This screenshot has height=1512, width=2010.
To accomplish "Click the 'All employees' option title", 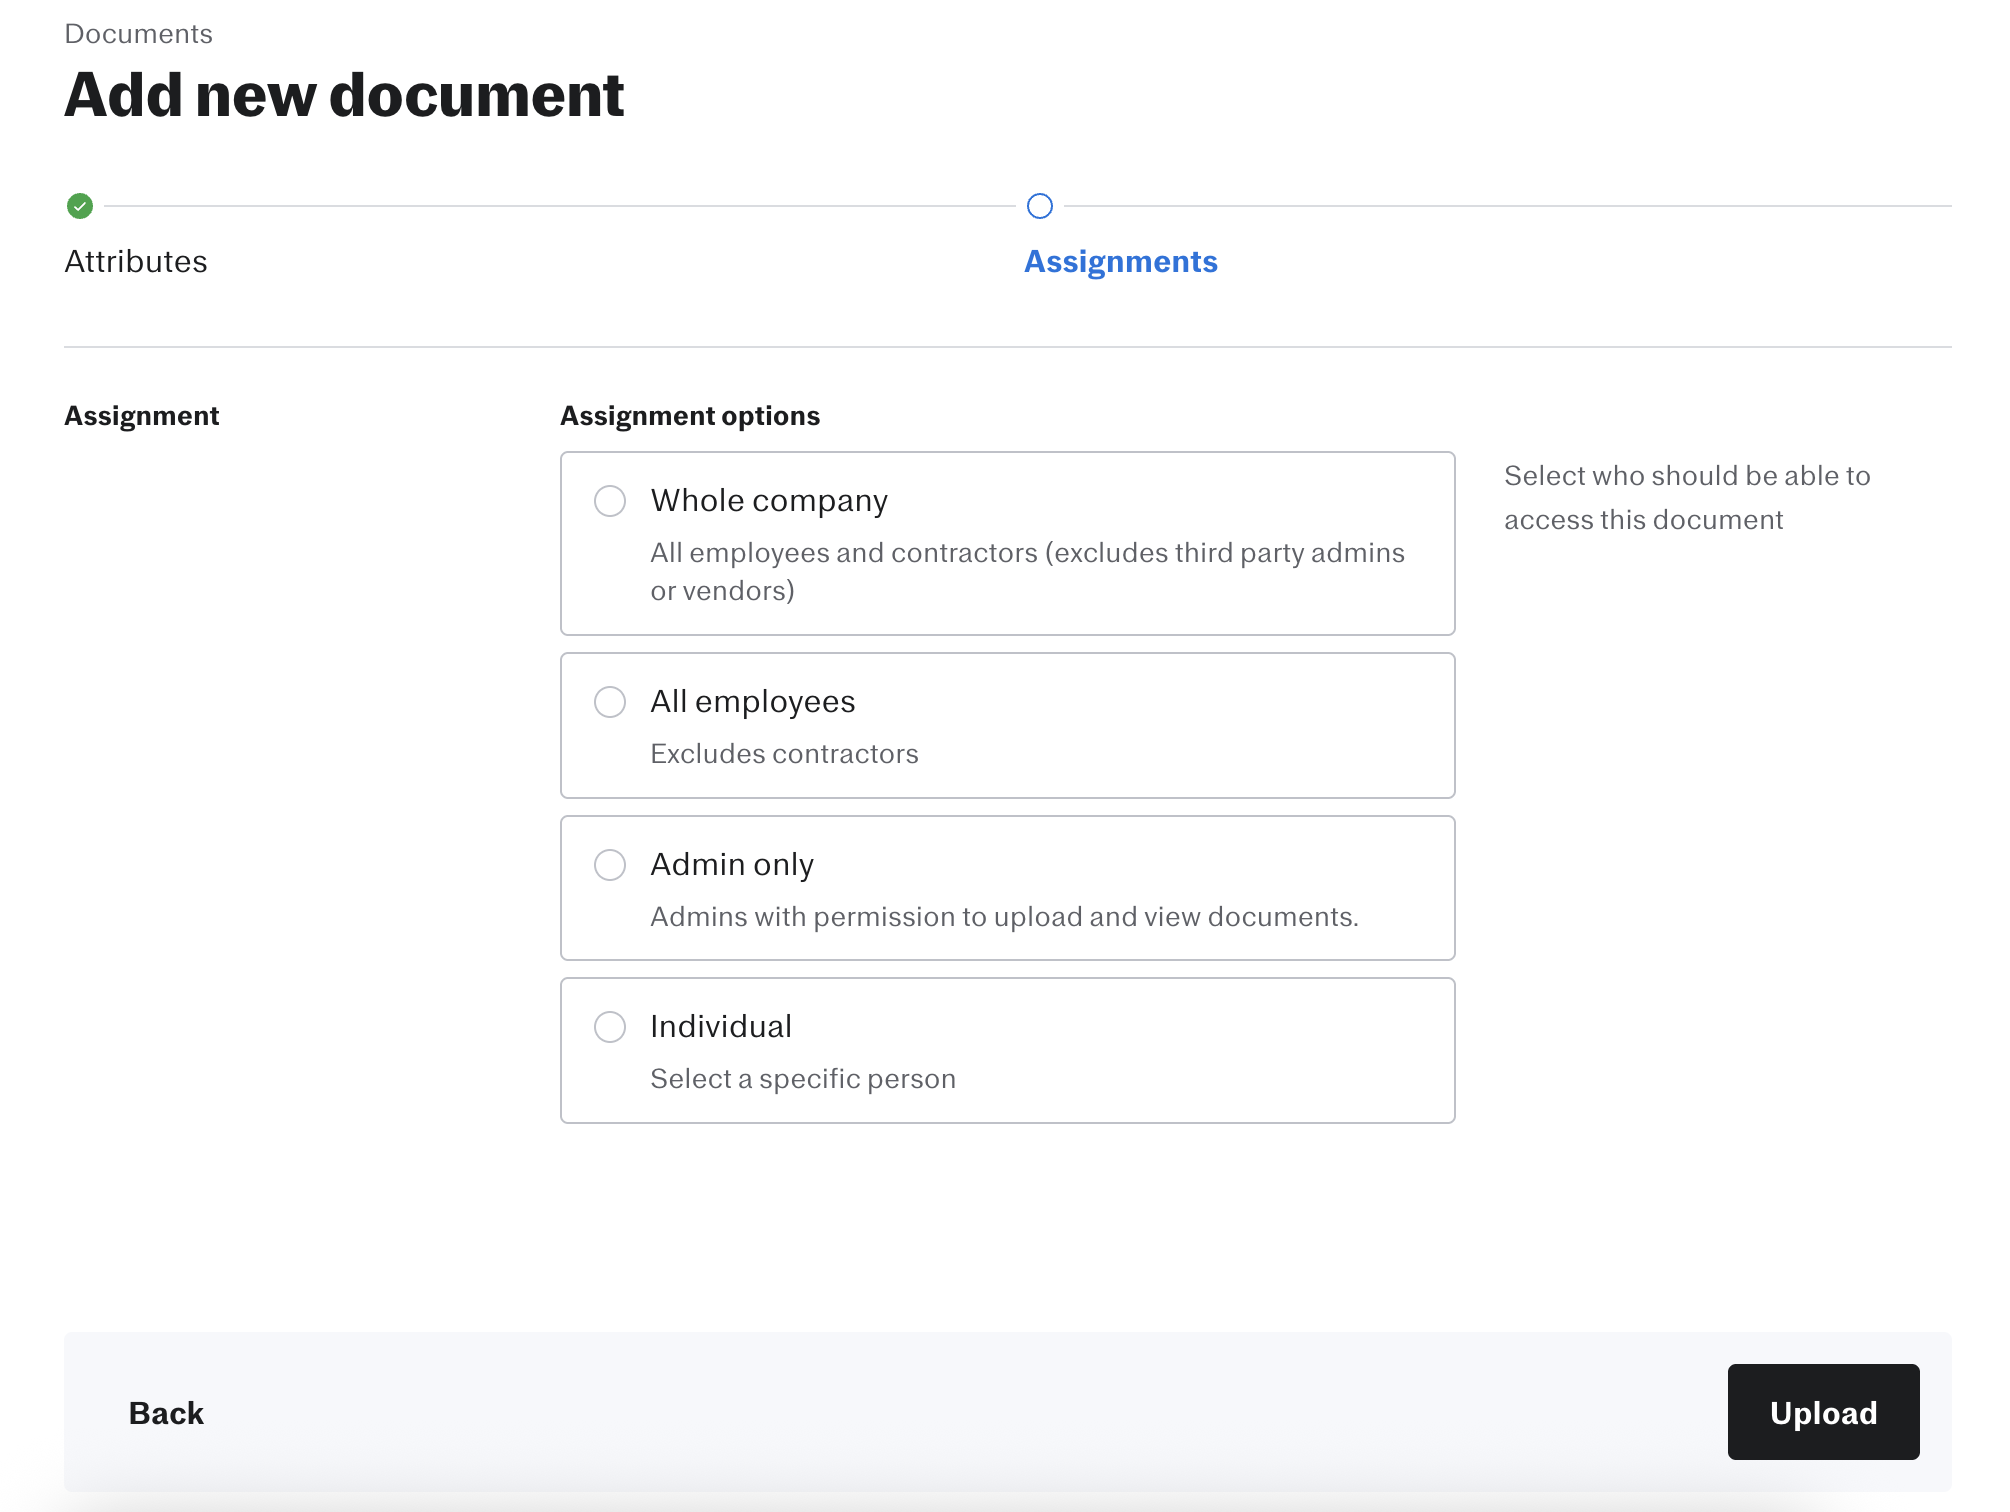I will (x=753, y=702).
